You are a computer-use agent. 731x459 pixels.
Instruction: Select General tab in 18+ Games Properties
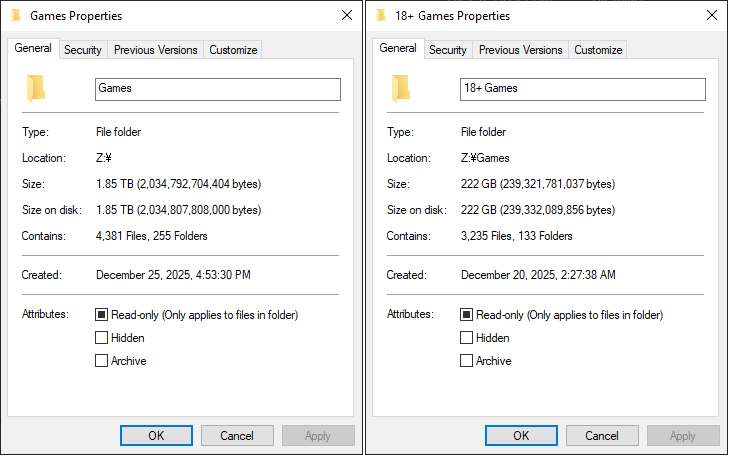(398, 48)
